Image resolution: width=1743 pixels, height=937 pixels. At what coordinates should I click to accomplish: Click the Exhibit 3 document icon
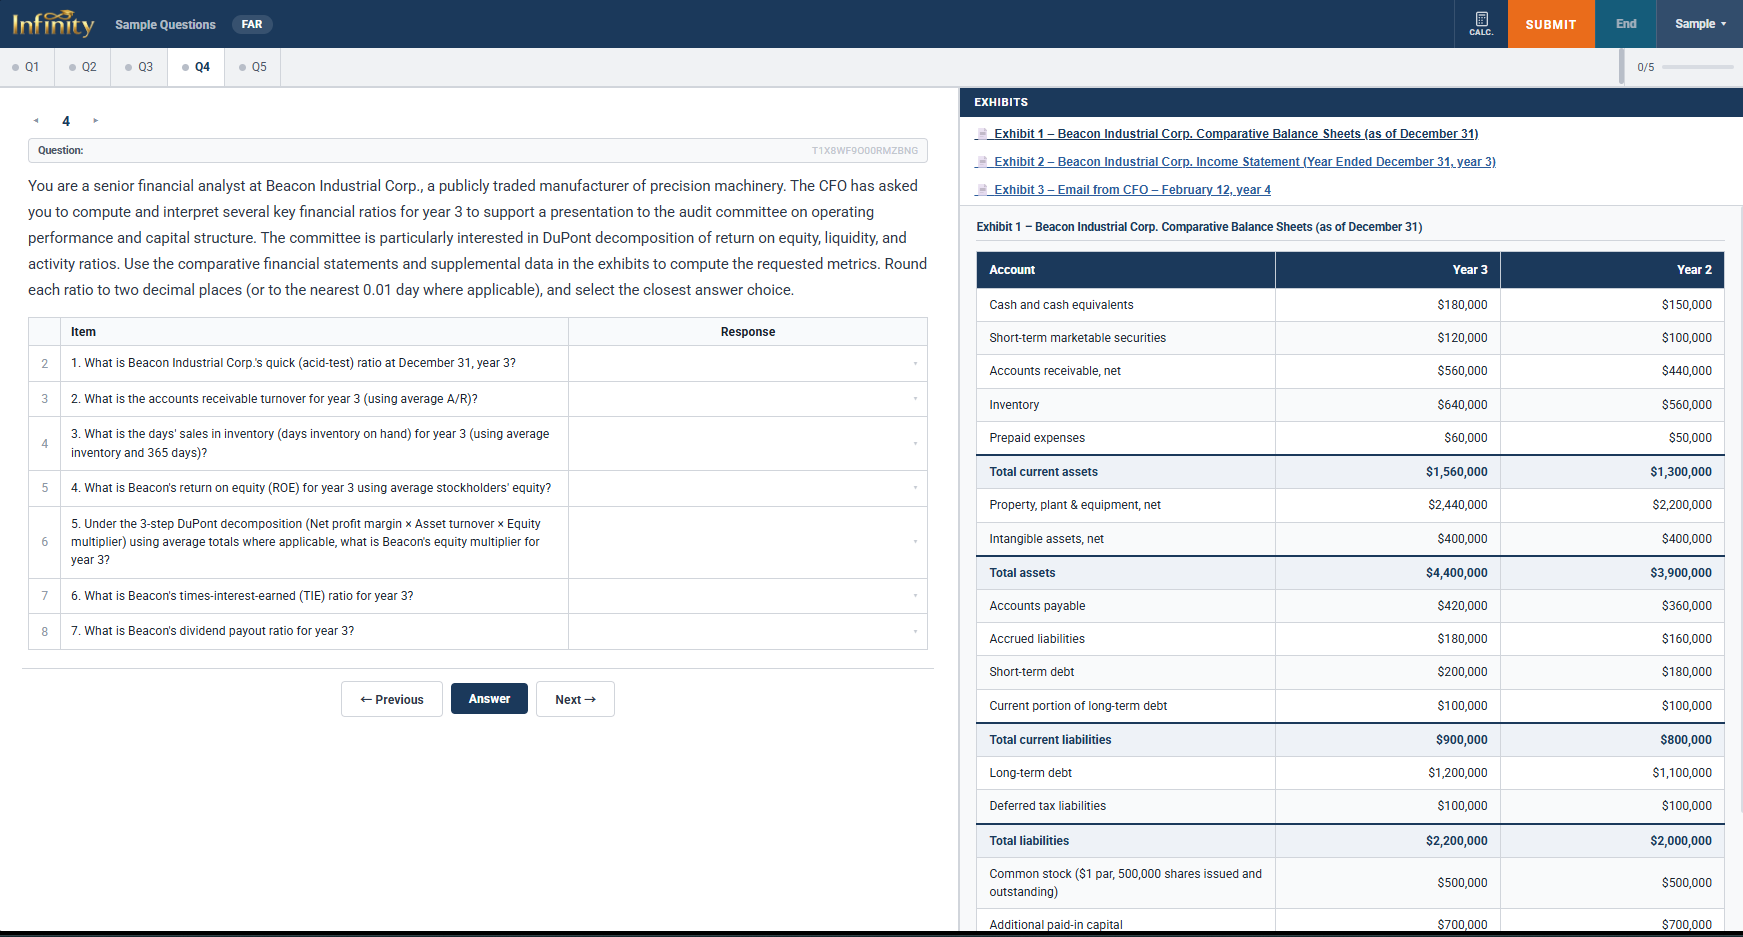tap(982, 190)
